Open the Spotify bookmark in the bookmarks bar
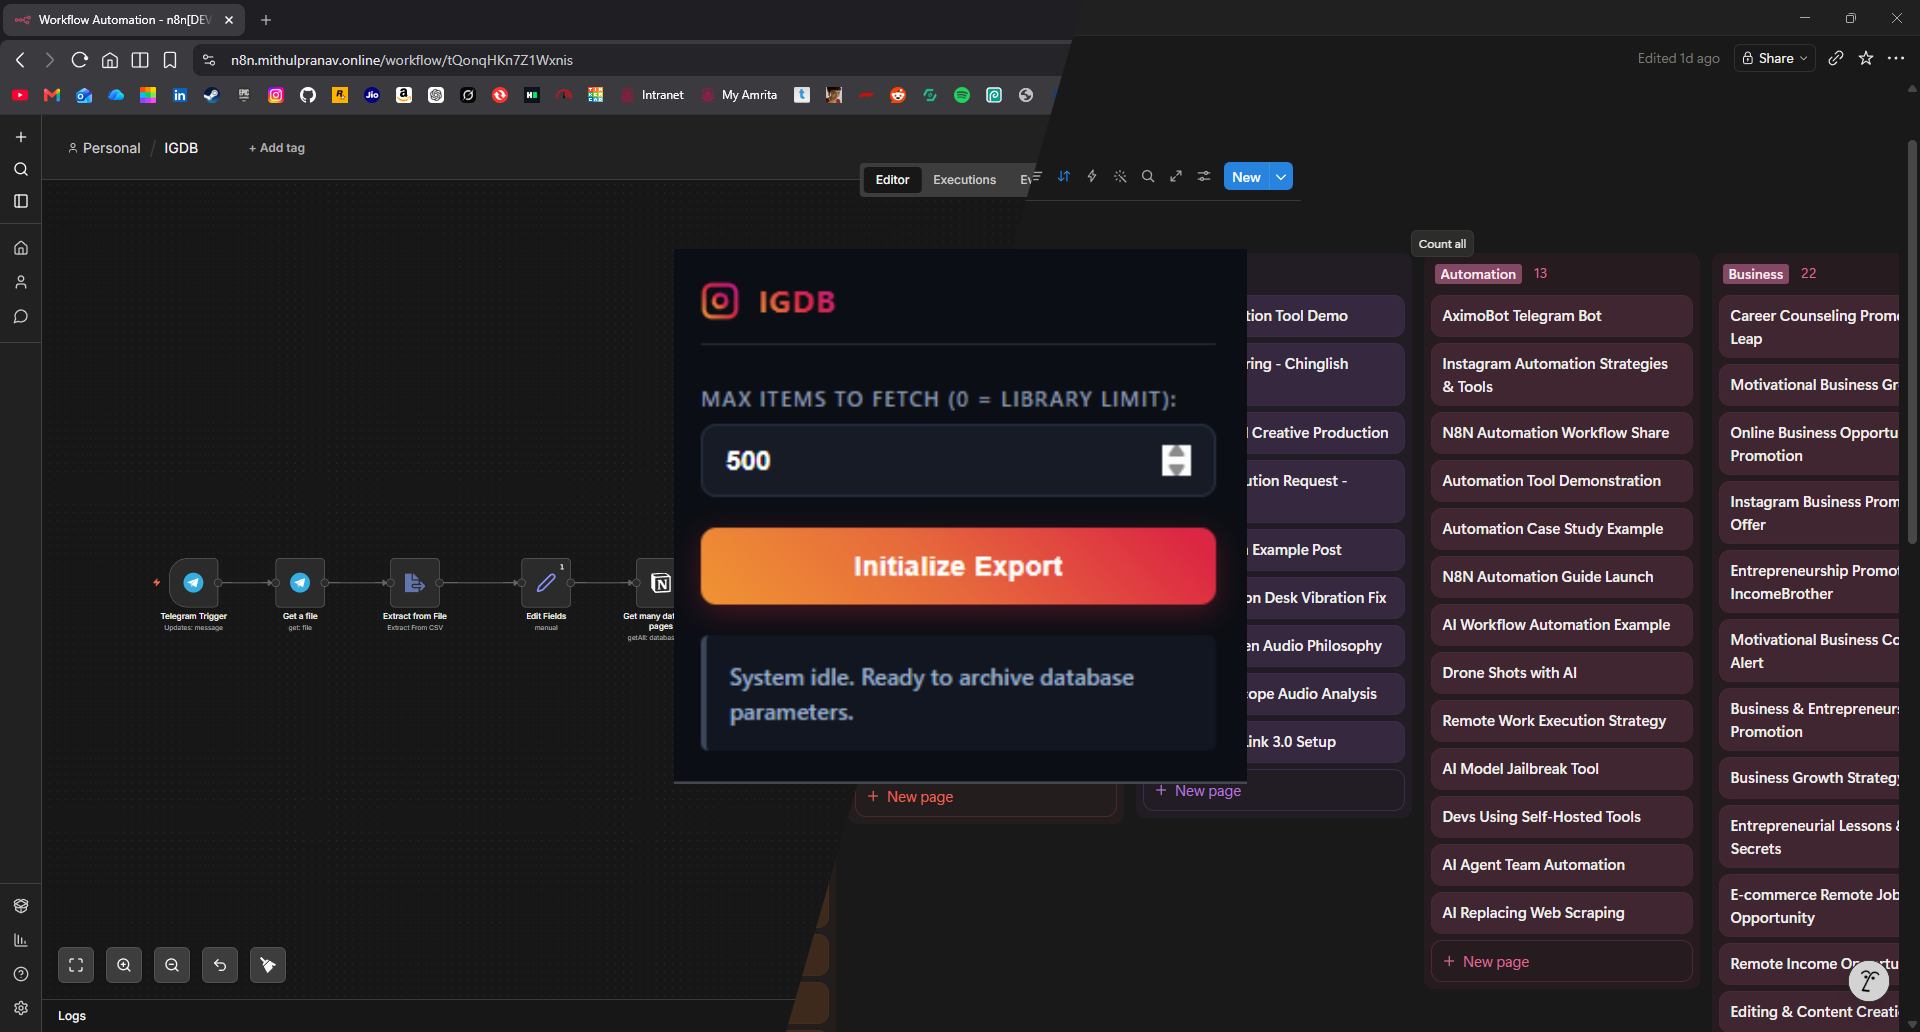 pos(962,95)
